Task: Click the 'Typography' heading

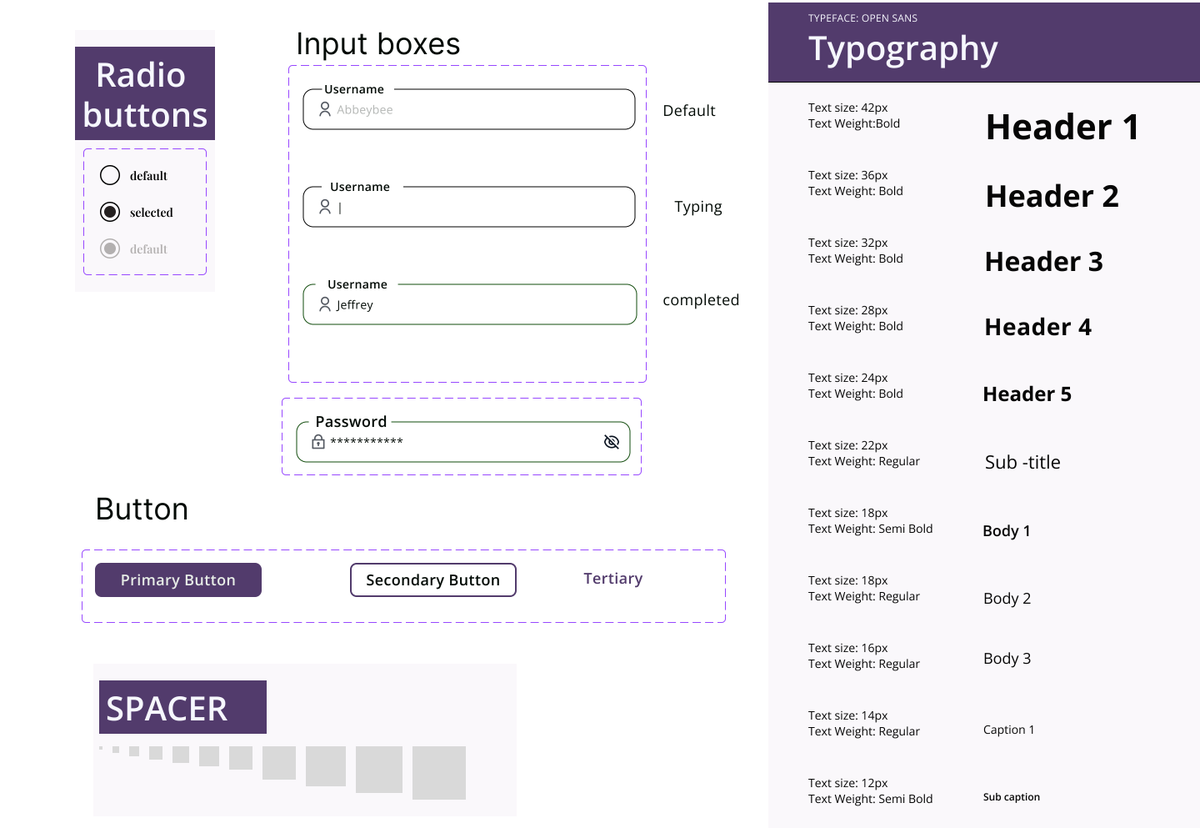Action: [x=903, y=49]
